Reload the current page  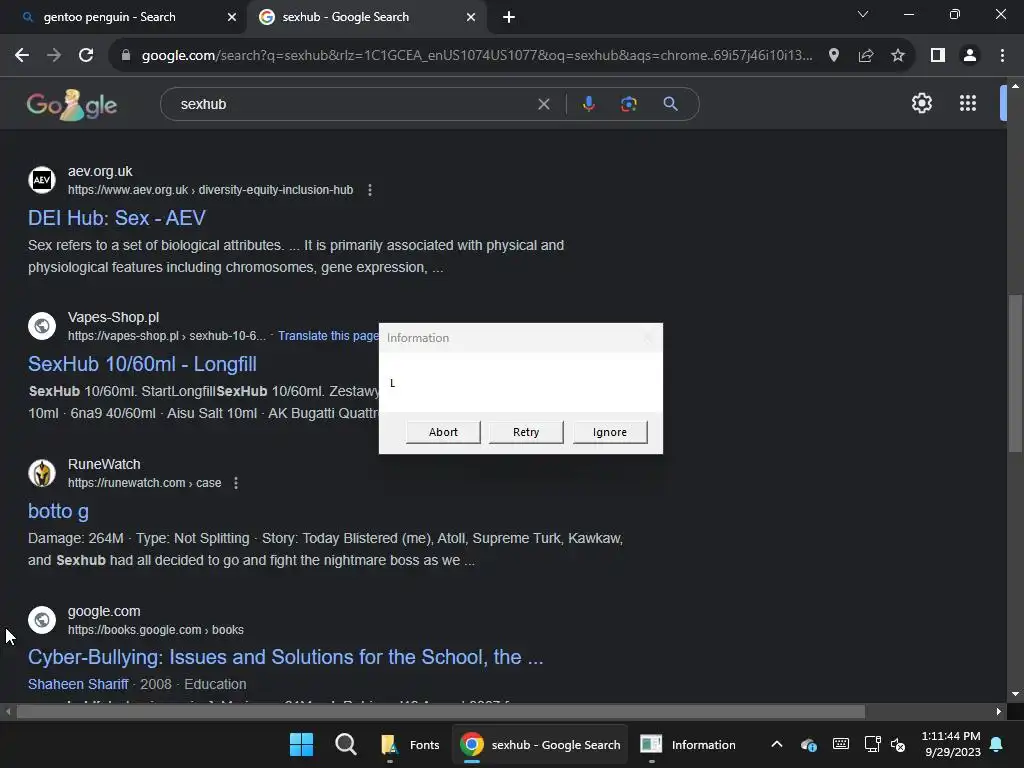[86, 56]
